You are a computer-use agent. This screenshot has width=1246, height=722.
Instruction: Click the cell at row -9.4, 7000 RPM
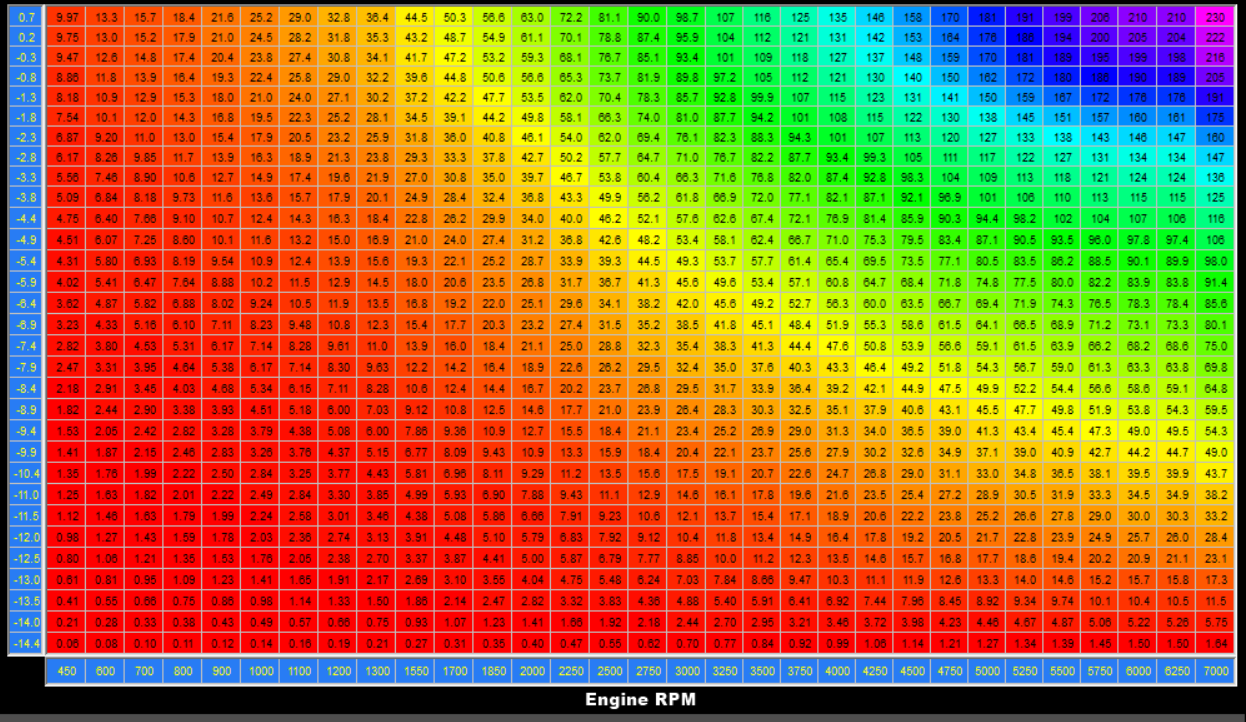[x=1216, y=430]
